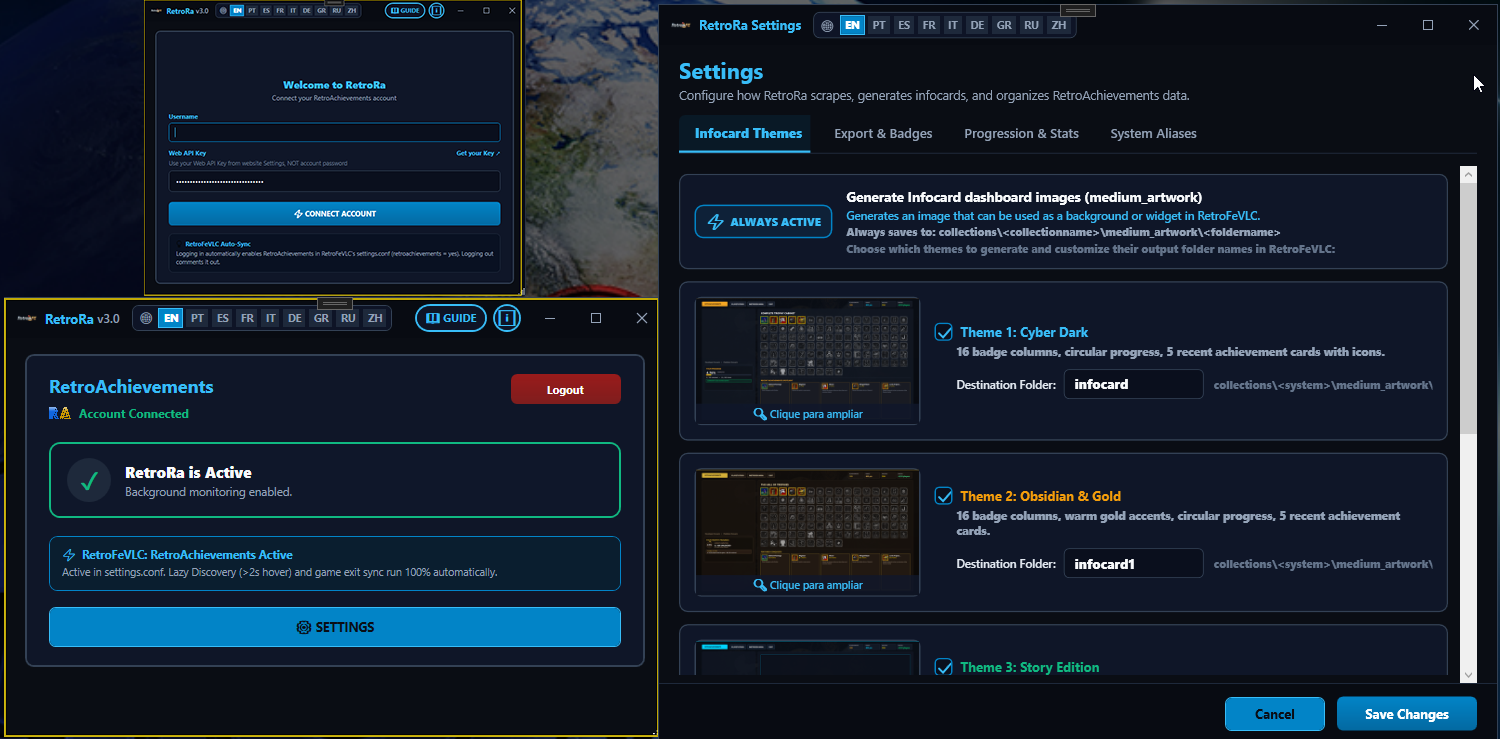Image resolution: width=1500 pixels, height=739 pixels.
Task: Select FR language in Settings window
Action: (x=929, y=25)
